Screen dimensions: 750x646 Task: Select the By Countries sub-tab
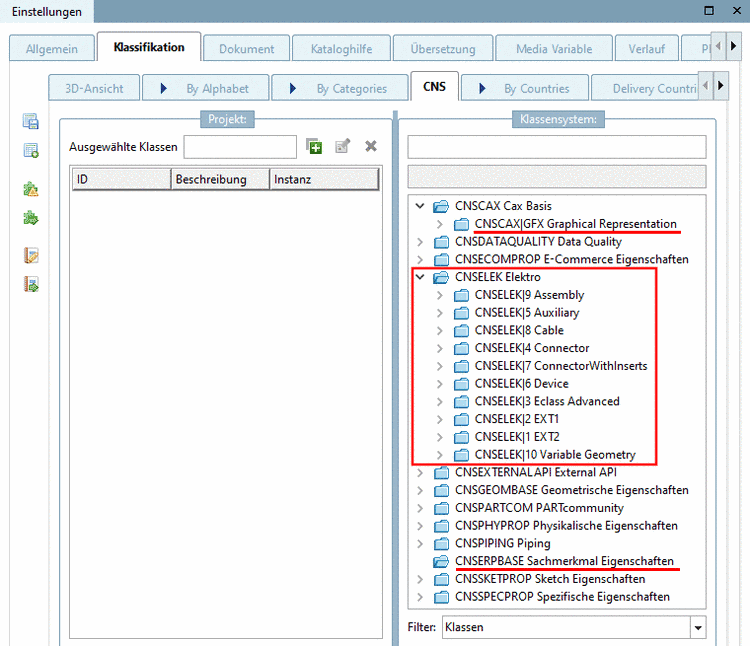click(x=525, y=88)
